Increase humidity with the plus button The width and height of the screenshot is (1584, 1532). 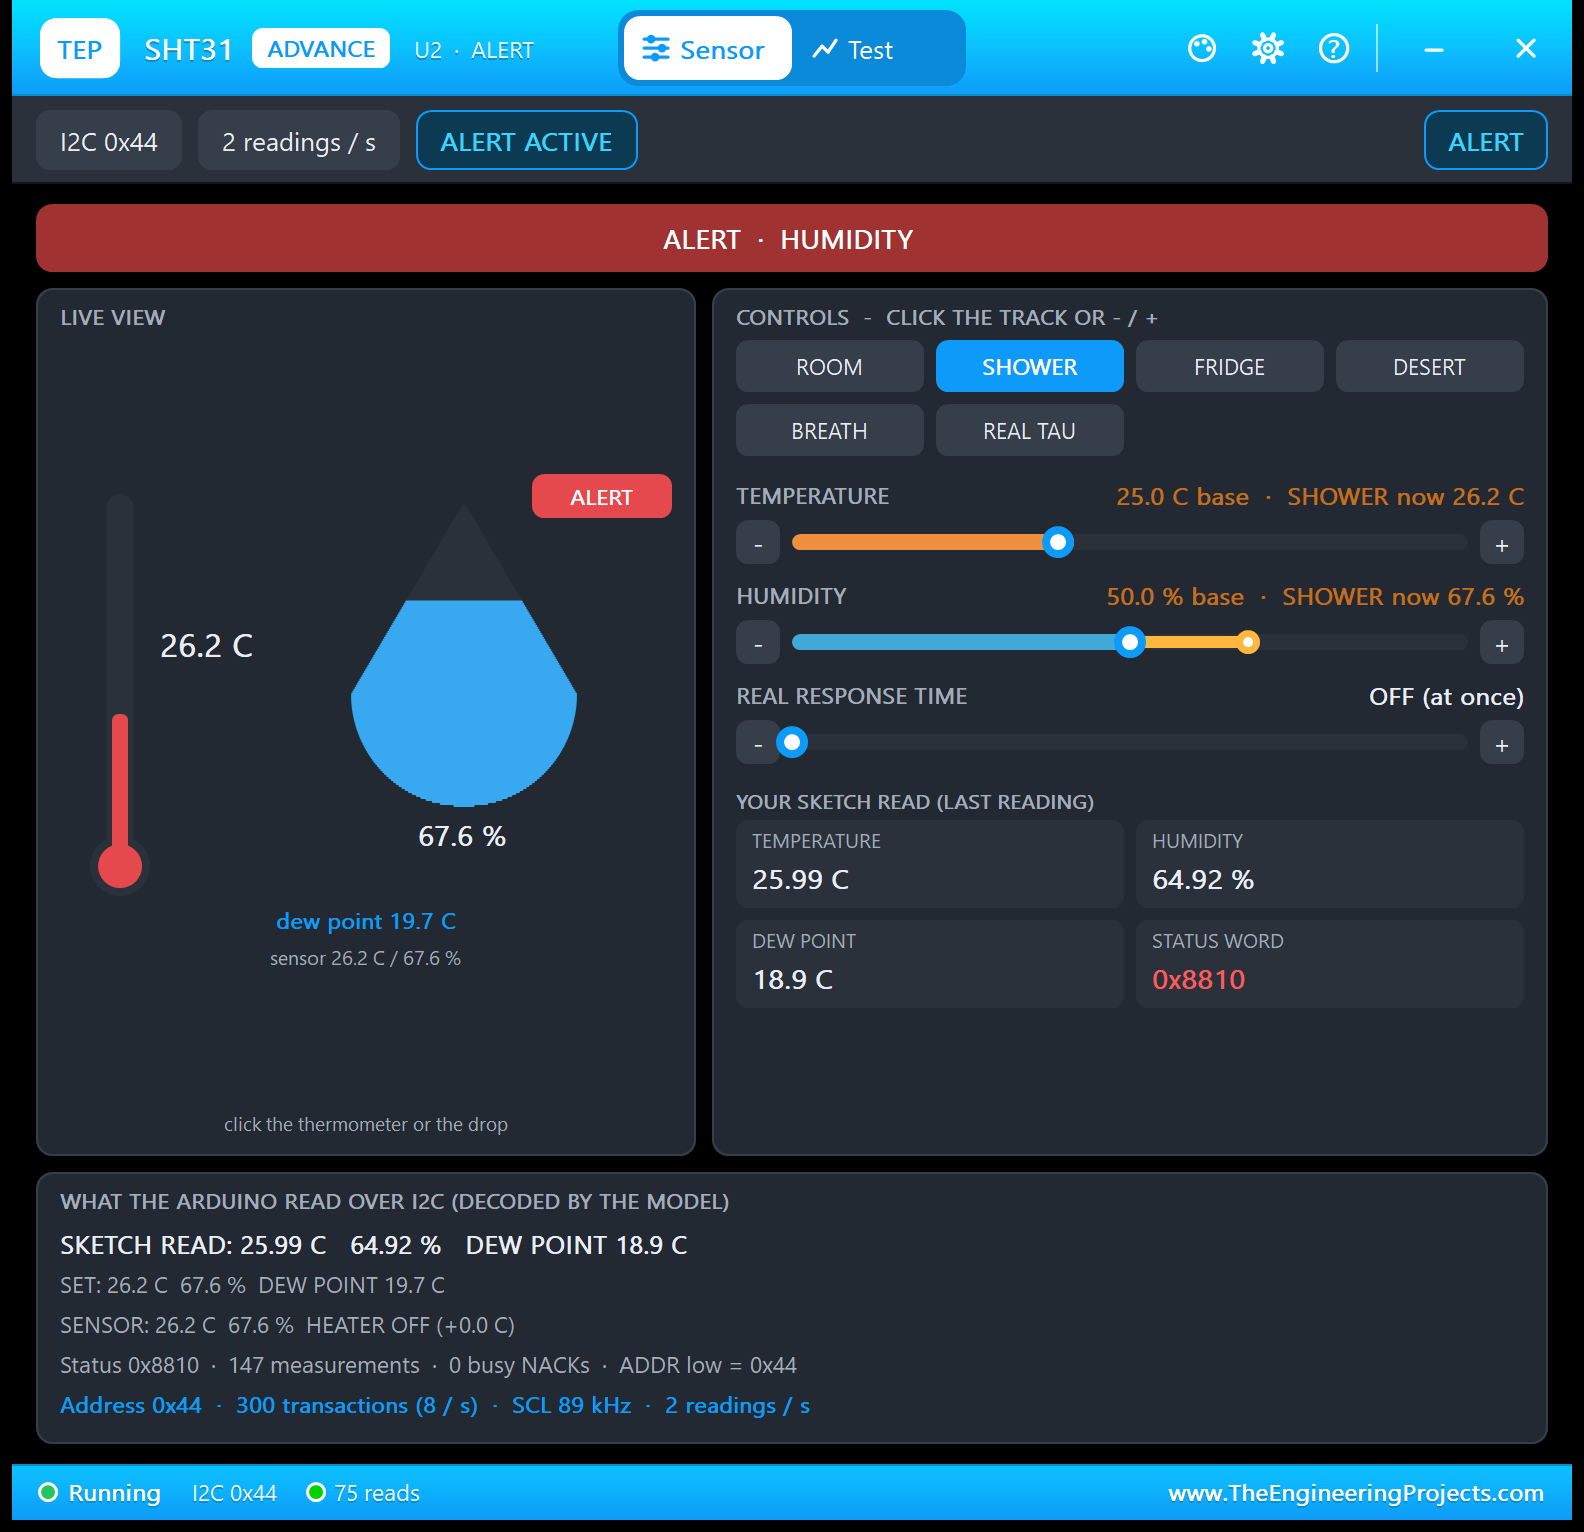click(1502, 643)
